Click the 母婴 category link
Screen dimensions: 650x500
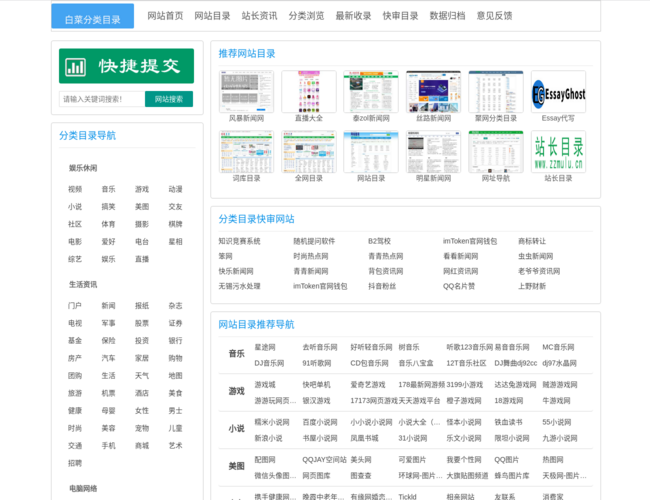pyautogui.click(x=108, y=411)
